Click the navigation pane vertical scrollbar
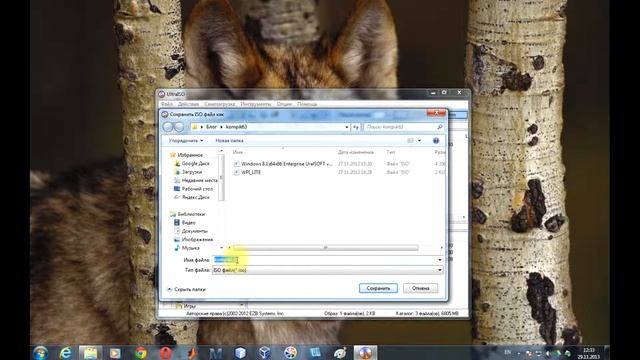The width and height of the screenshot is (640, 360). click(x=221, y=178)
